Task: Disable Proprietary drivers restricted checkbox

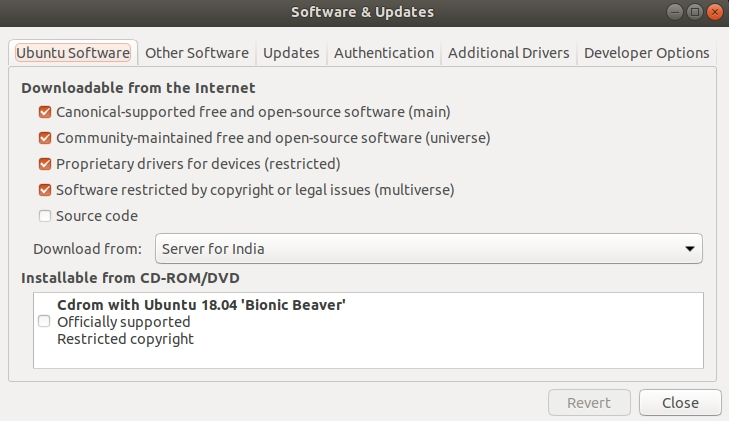Action: (x=45, y=164)
